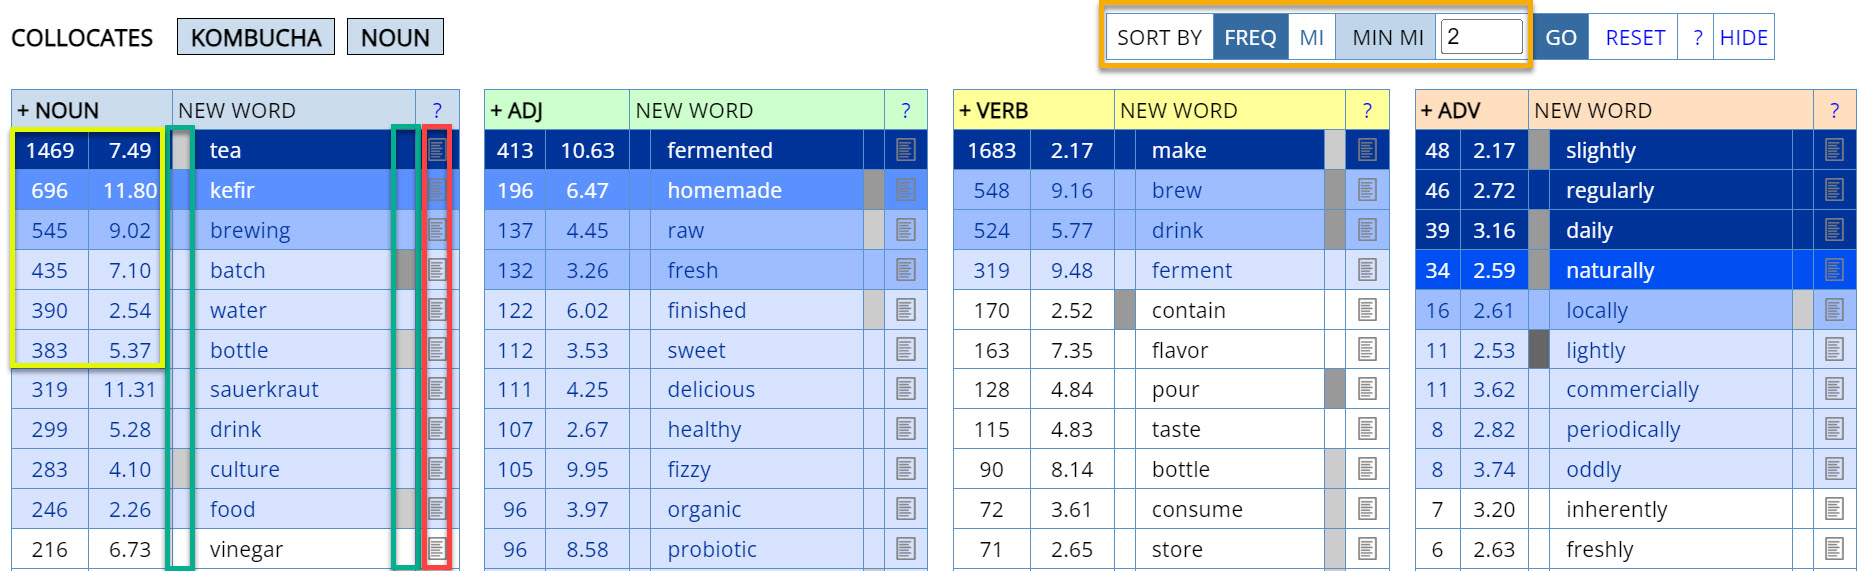Open context icon for 'sauerkraut' row
The height and width of the screenshot is (571, 1860).
[x=437, y=389]
